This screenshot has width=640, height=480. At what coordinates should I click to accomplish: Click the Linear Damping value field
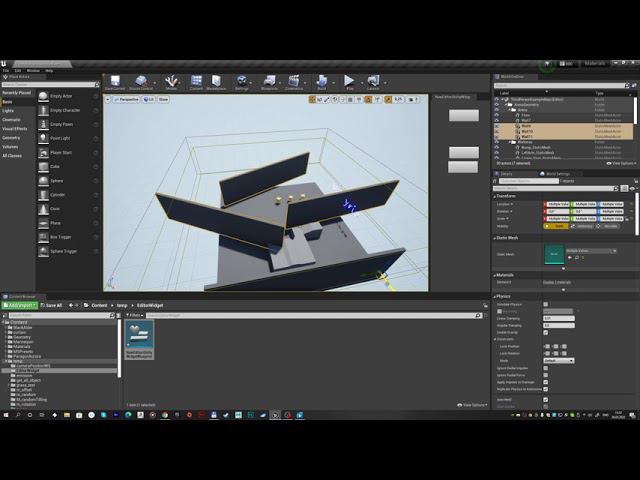click(559, 318)
